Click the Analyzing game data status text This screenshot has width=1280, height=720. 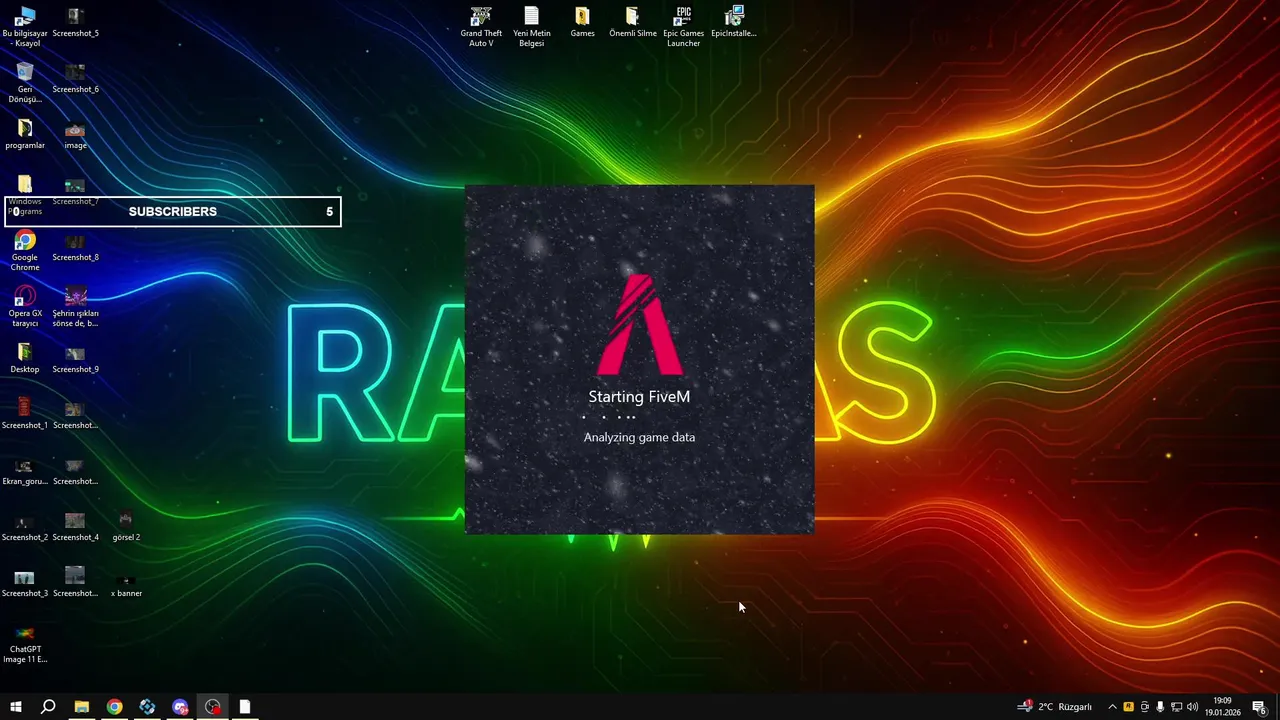point(639,437)
